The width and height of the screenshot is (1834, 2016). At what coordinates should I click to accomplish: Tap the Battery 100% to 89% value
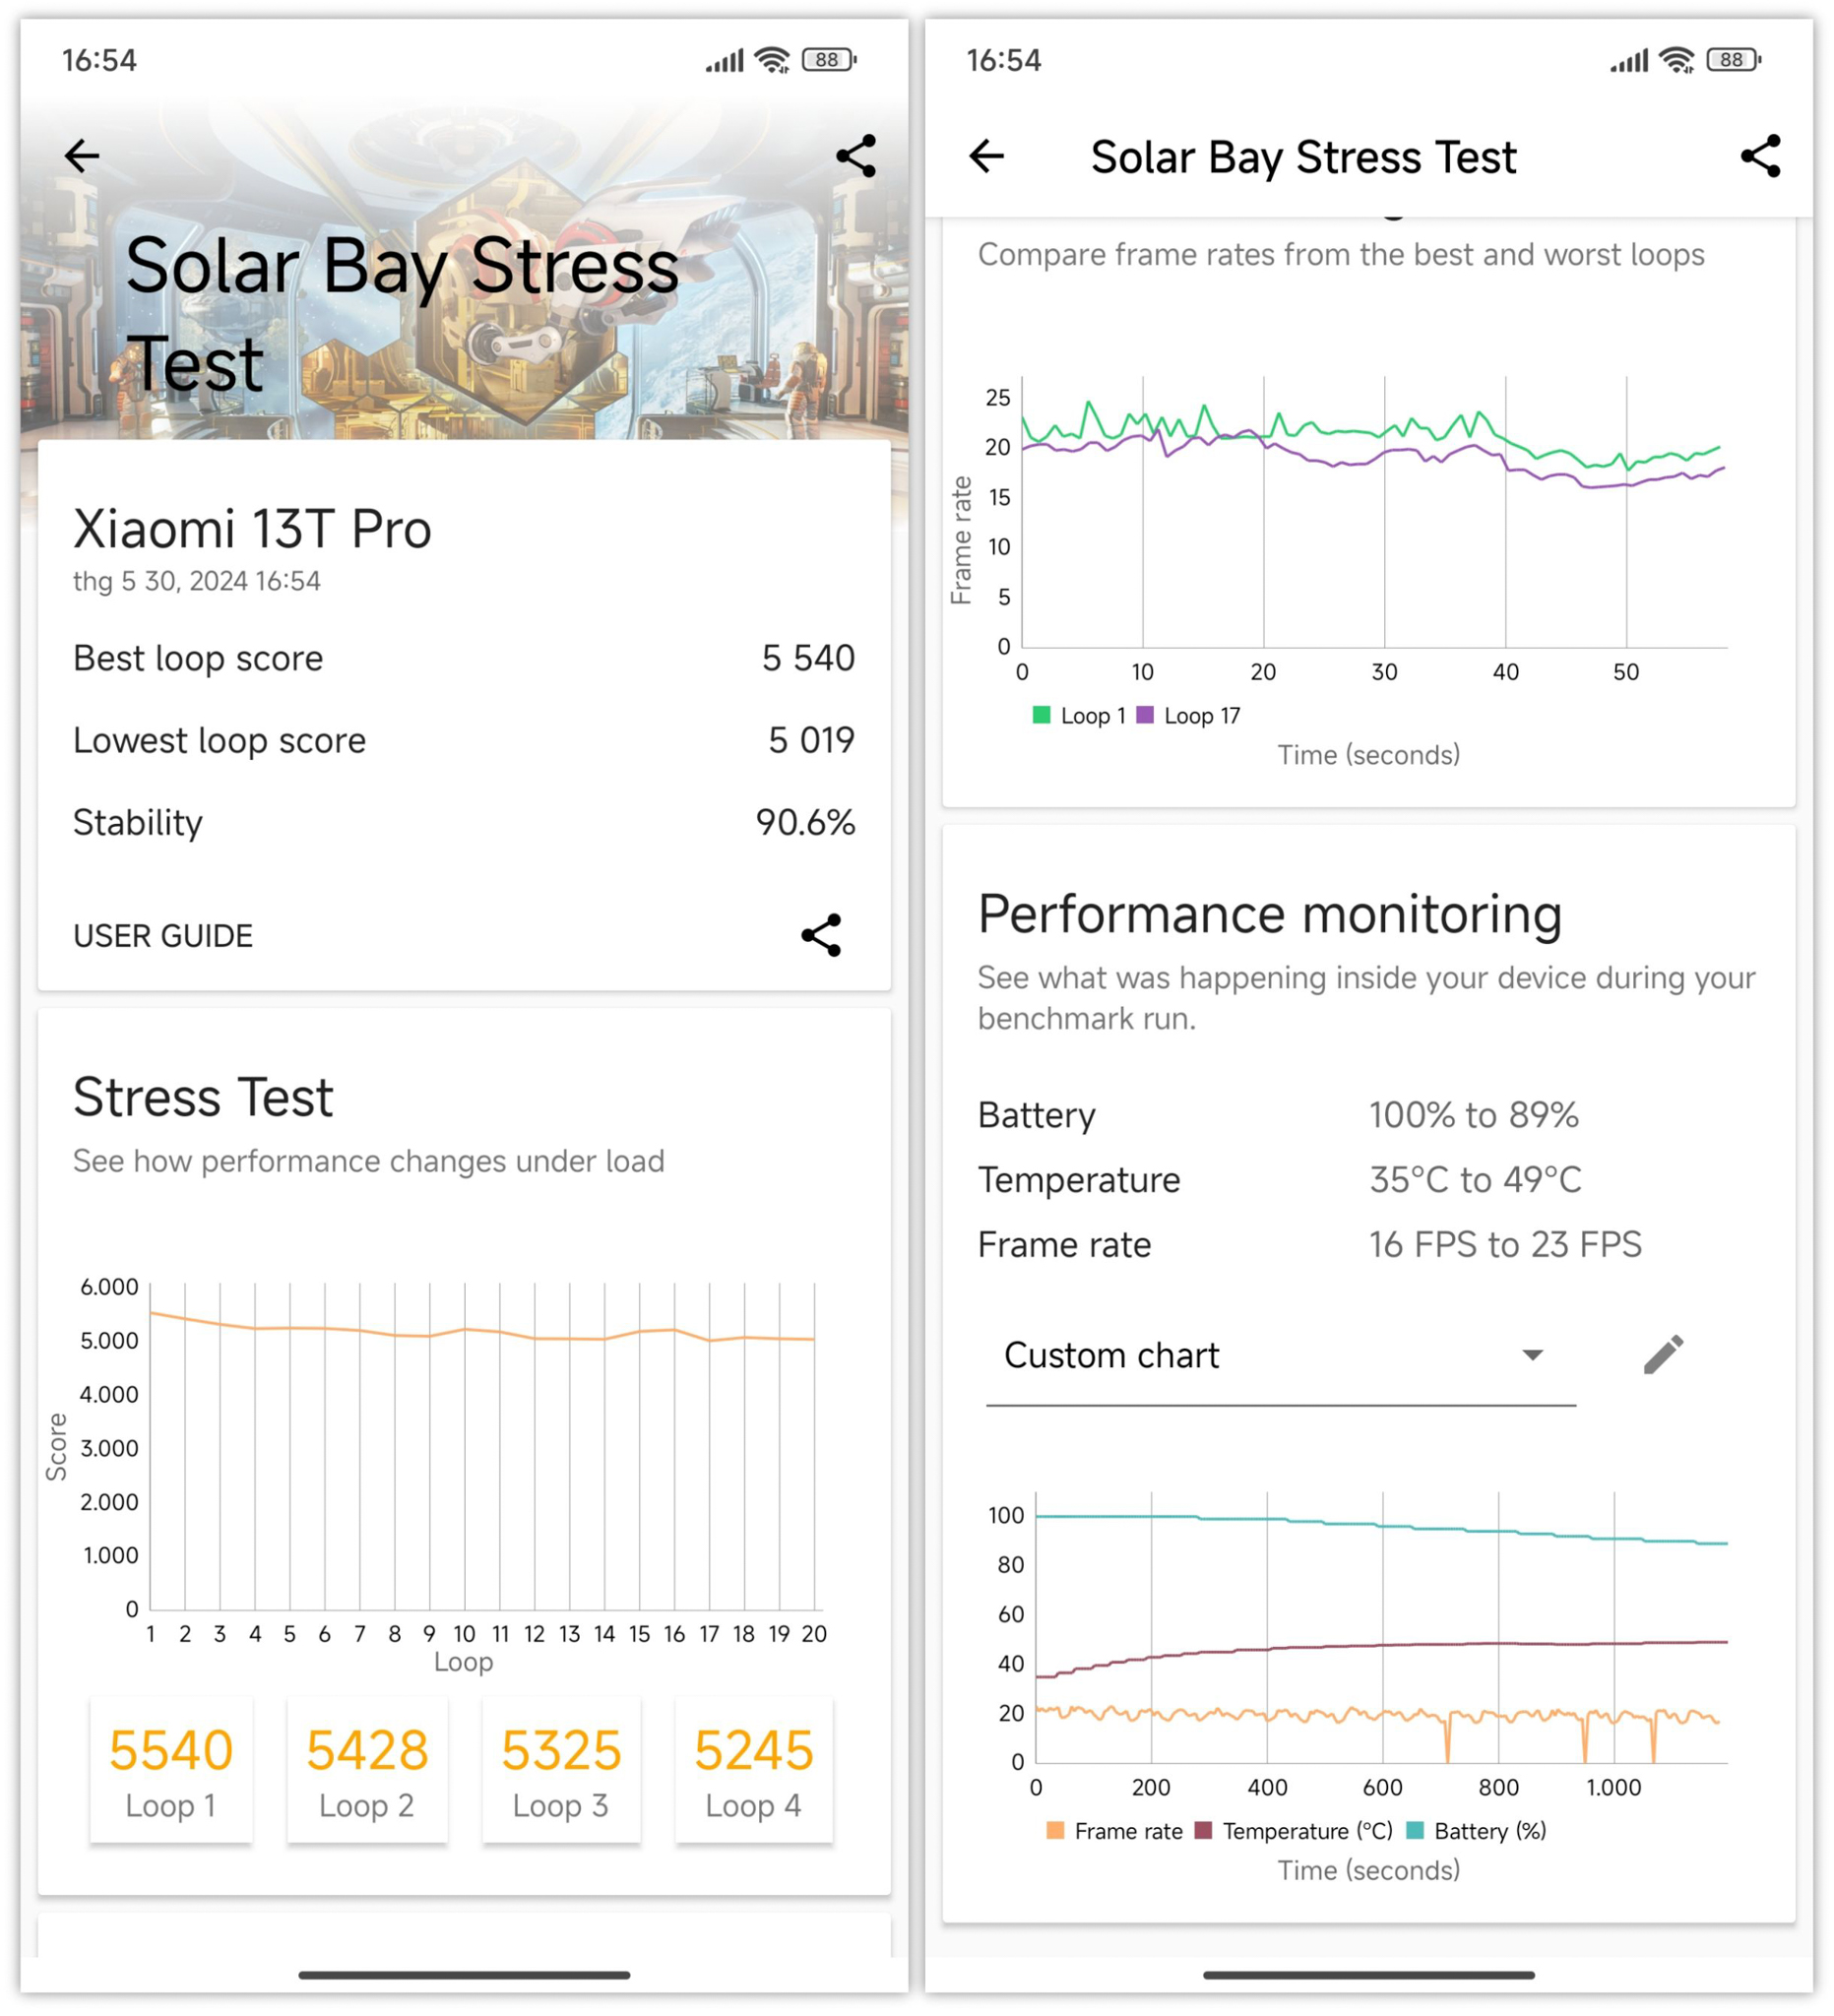[x=1474, y=1115]
